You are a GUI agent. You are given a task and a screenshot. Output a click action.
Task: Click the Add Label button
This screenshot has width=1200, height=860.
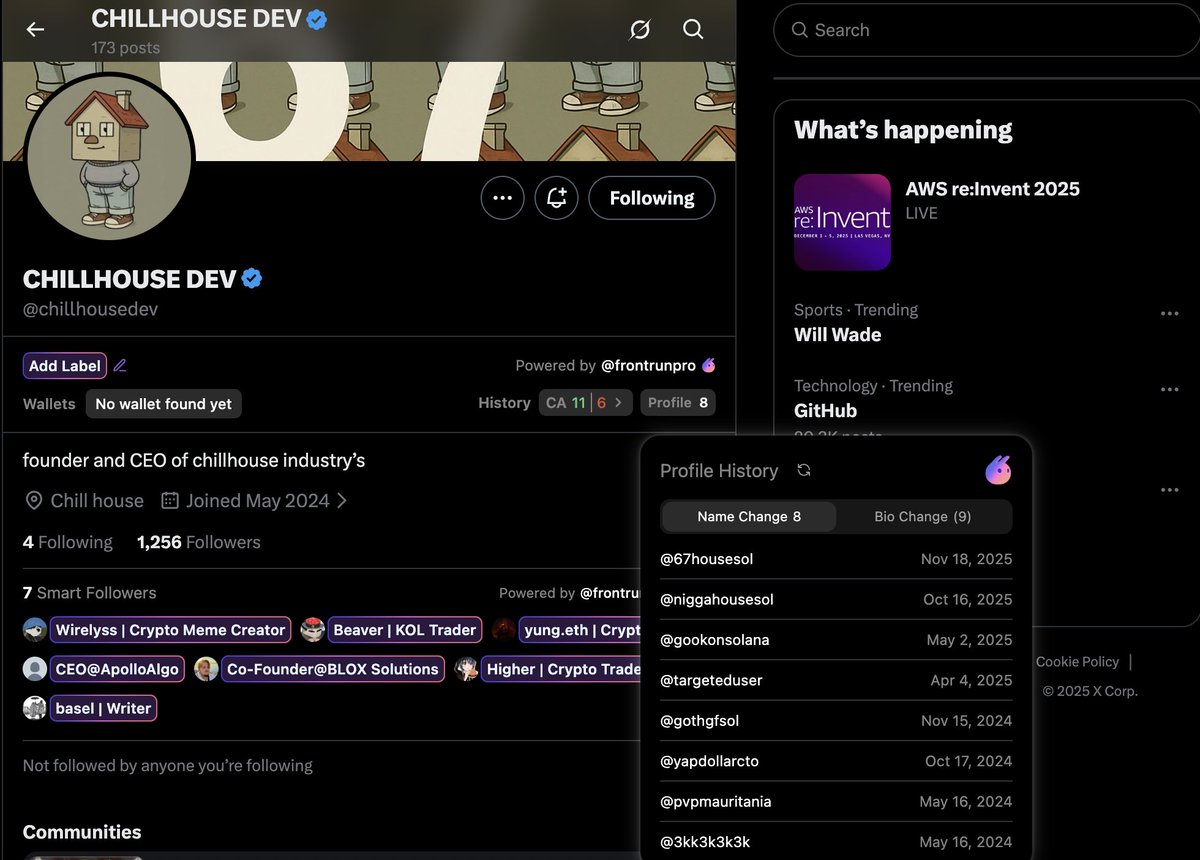(x=65, y=366)
